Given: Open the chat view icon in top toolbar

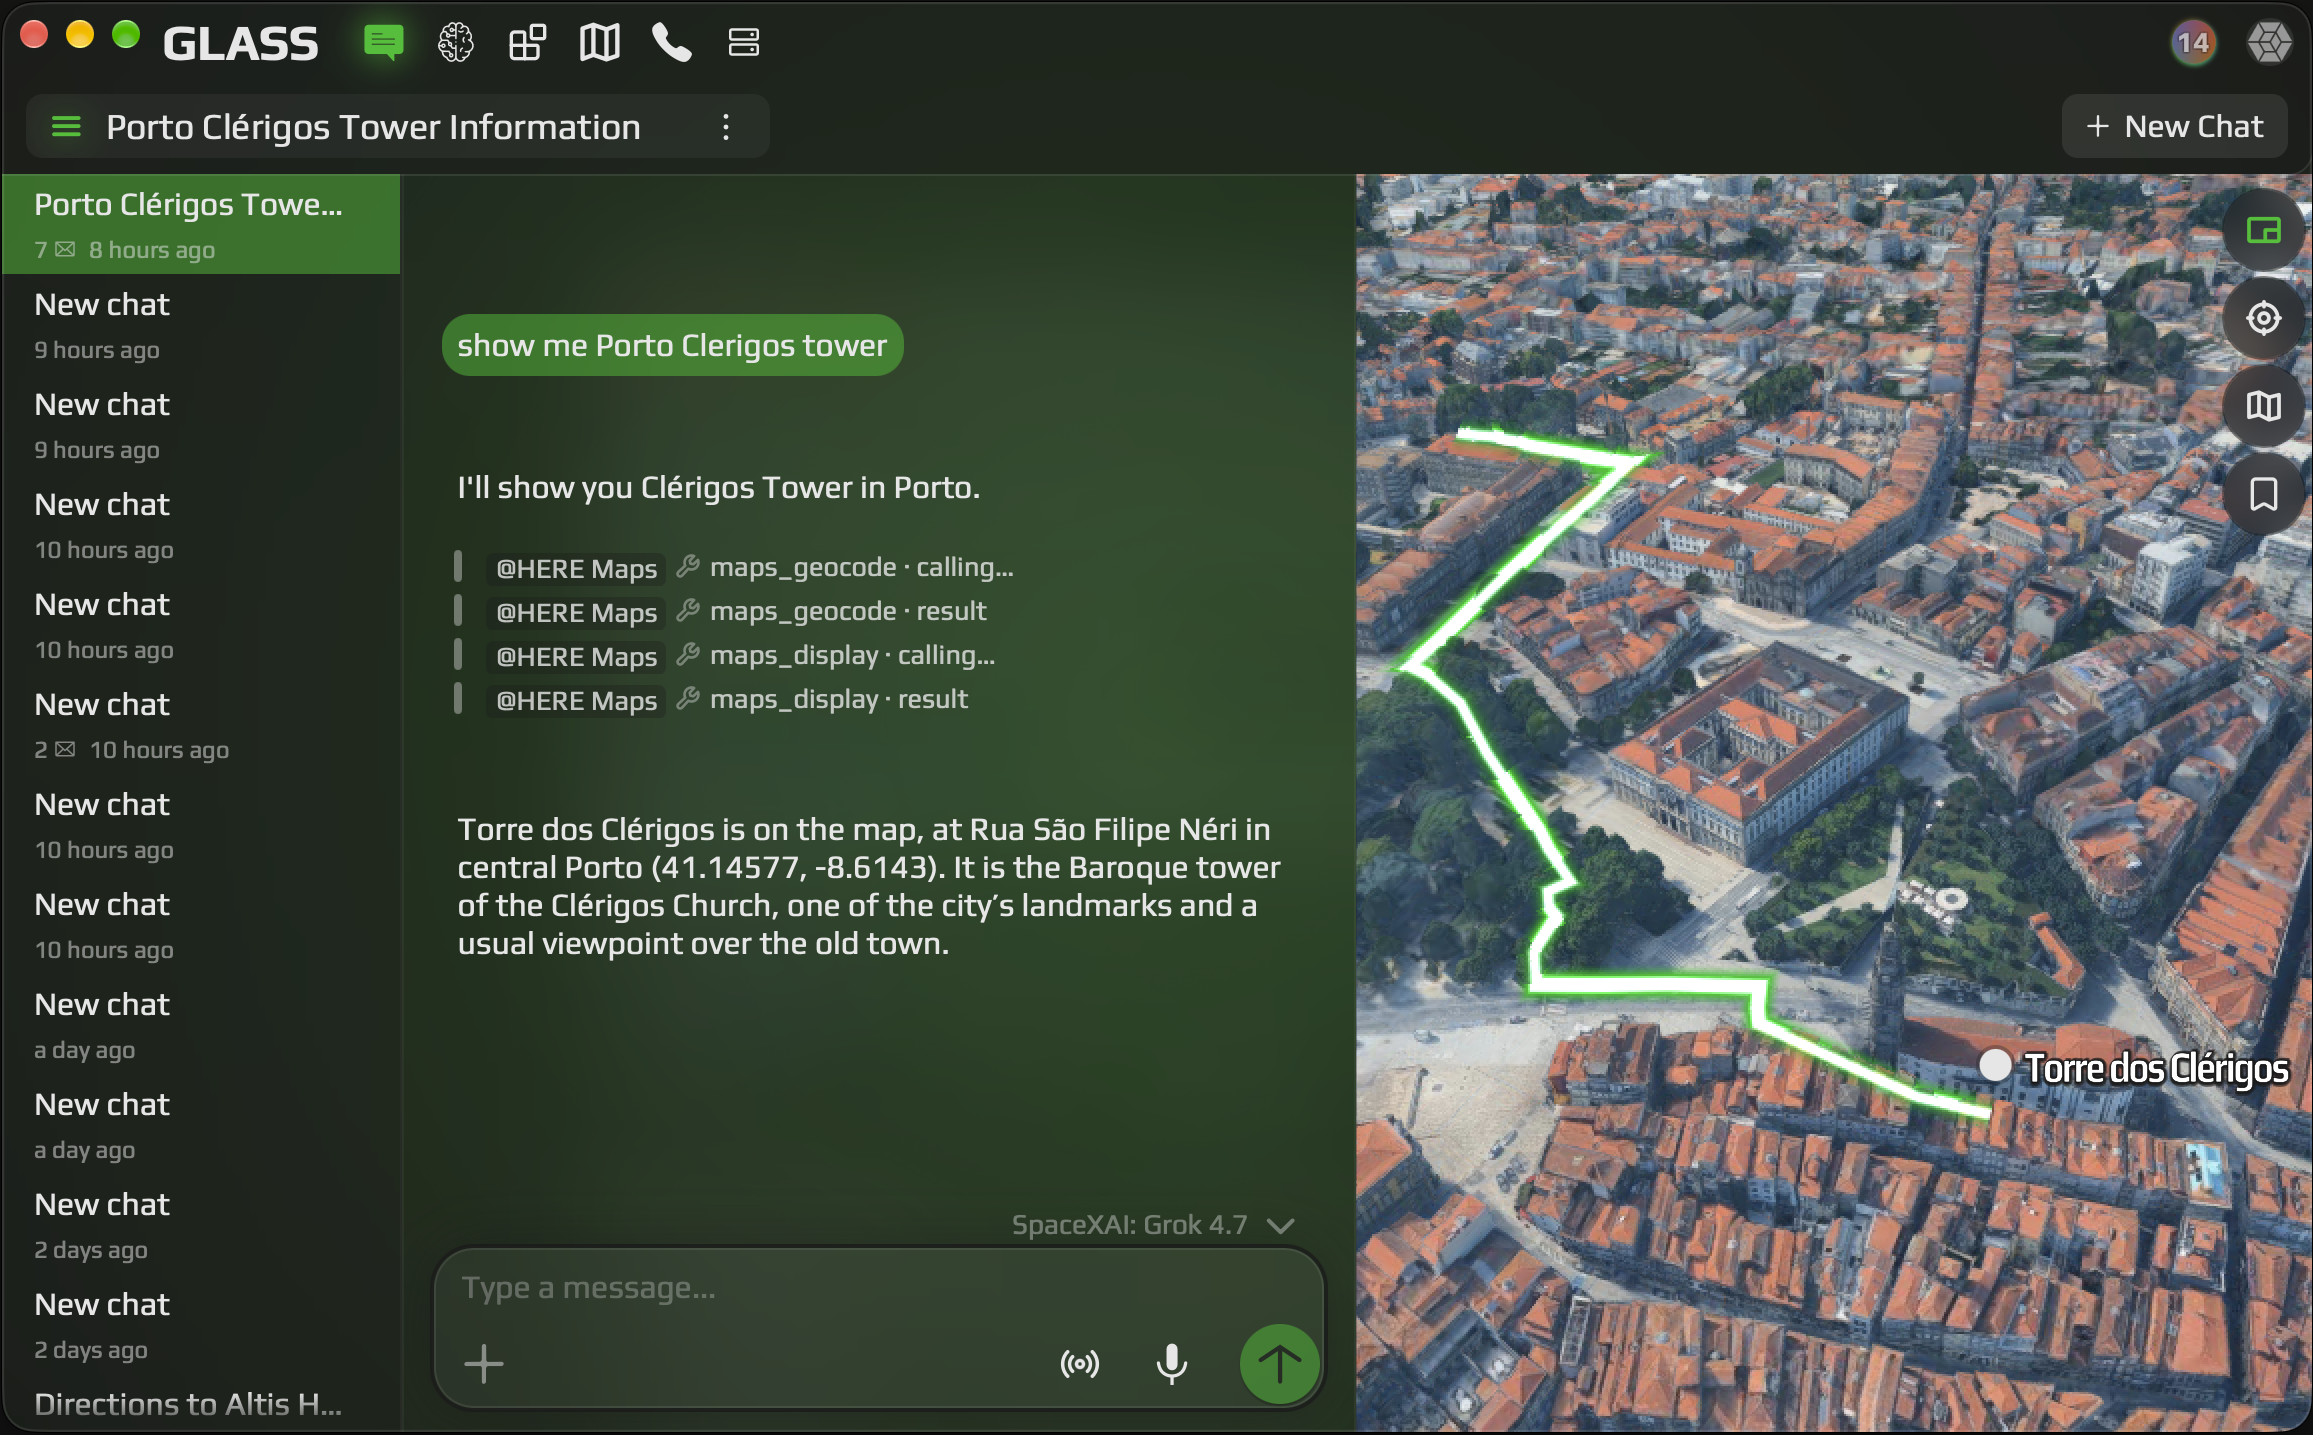Looking at the screenshot, I should (x=383, y=43).
